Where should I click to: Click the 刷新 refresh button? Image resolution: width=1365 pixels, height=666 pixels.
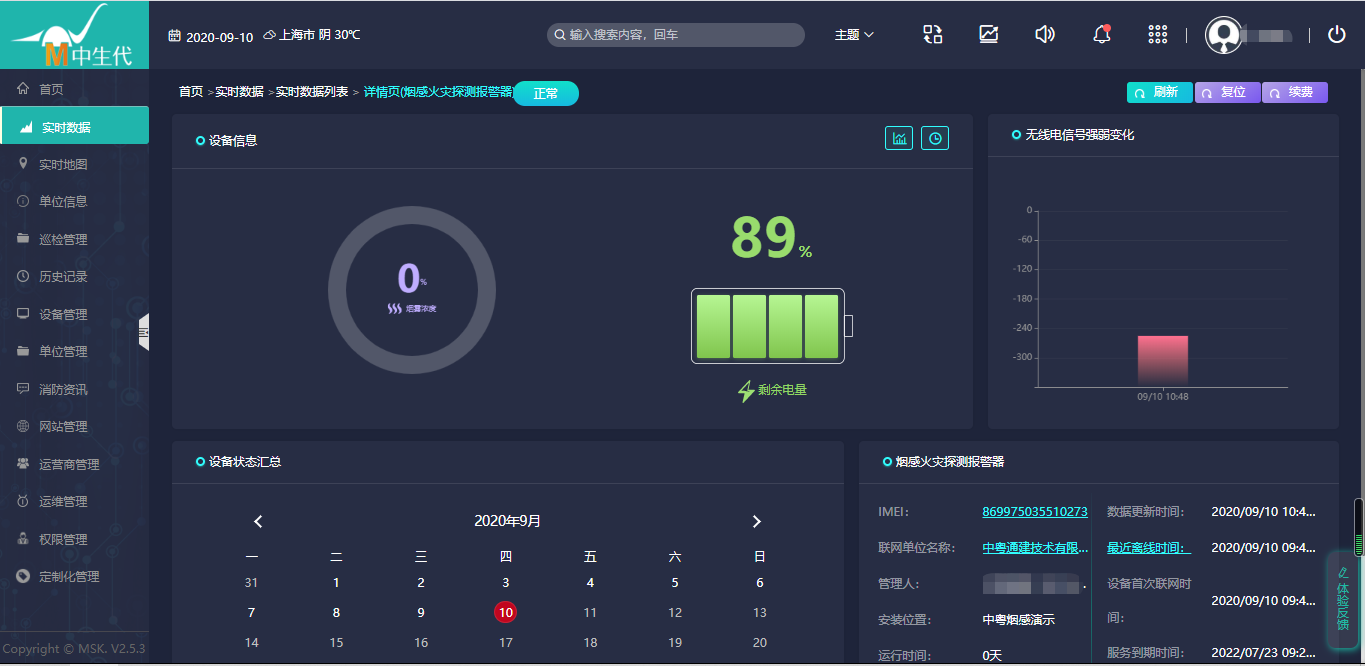tap(1159, 92)
